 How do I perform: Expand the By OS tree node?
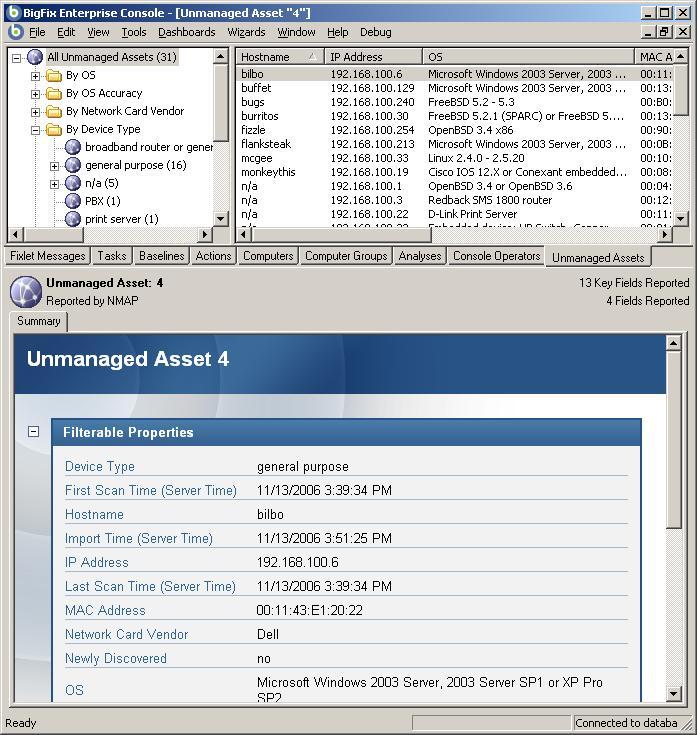pyautogui.click(x=35, y=76)
